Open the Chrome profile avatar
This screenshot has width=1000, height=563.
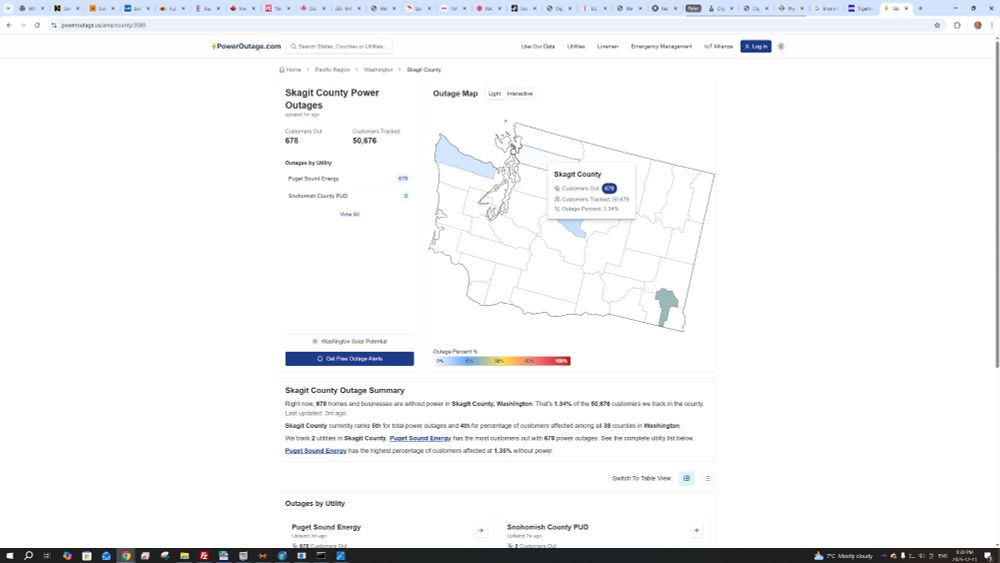pyautogui.click(x=978, y=25)
